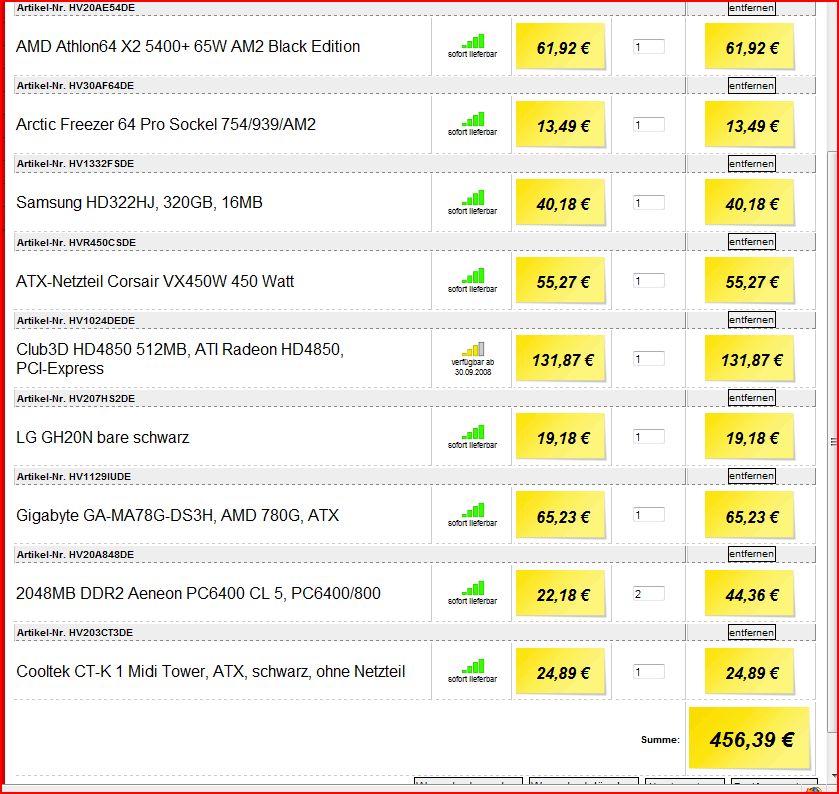
Task: Click yellow availability icon for Club3D HD4850
Action: (x=473, y=349)
